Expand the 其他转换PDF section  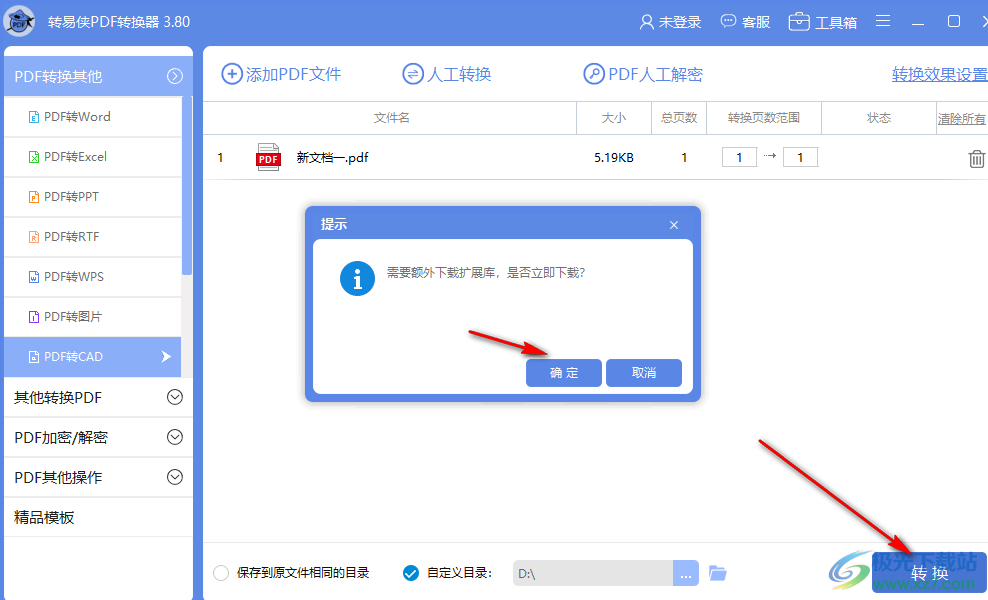coord(98,398)
